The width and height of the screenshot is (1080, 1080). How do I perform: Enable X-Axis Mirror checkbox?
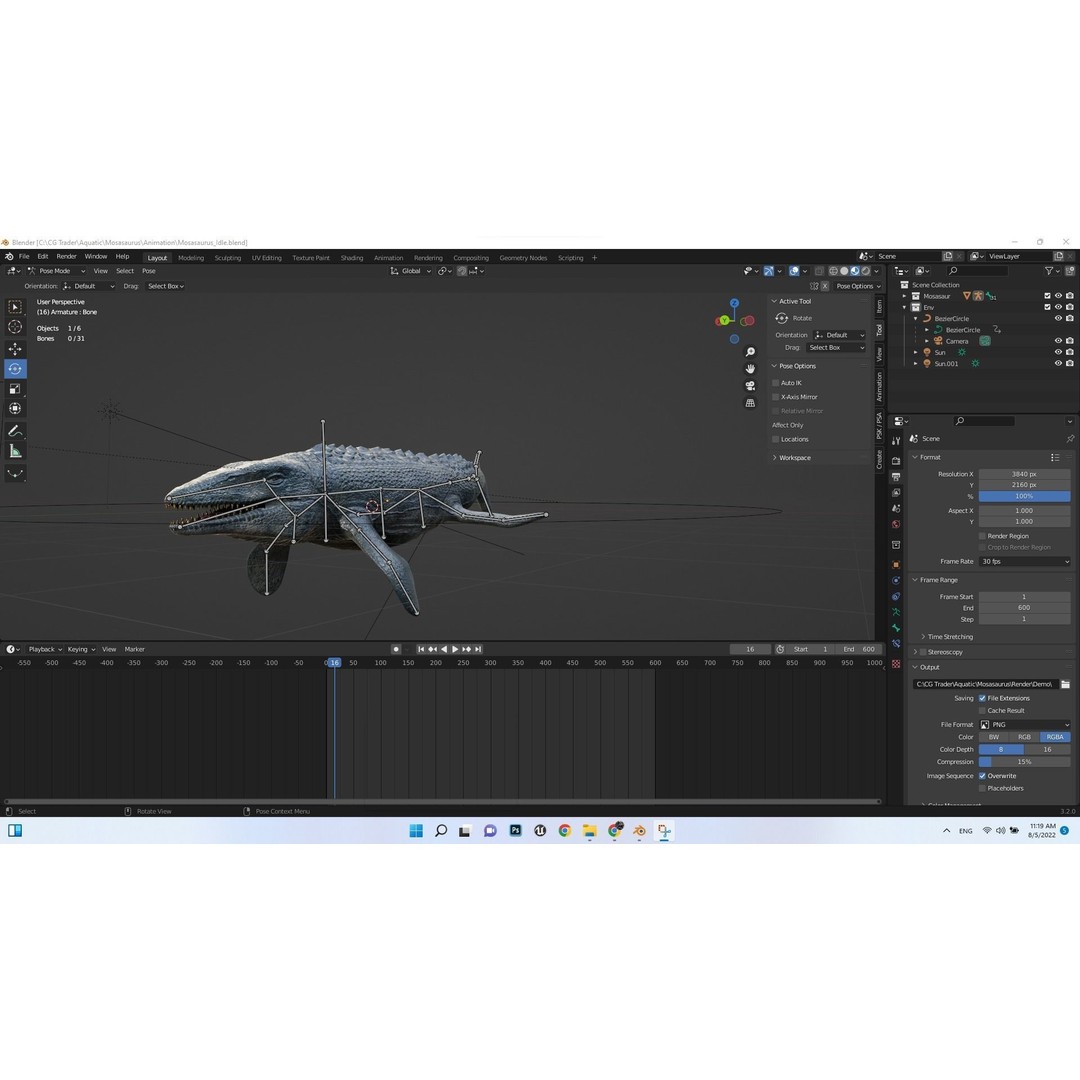pos(776,397)
